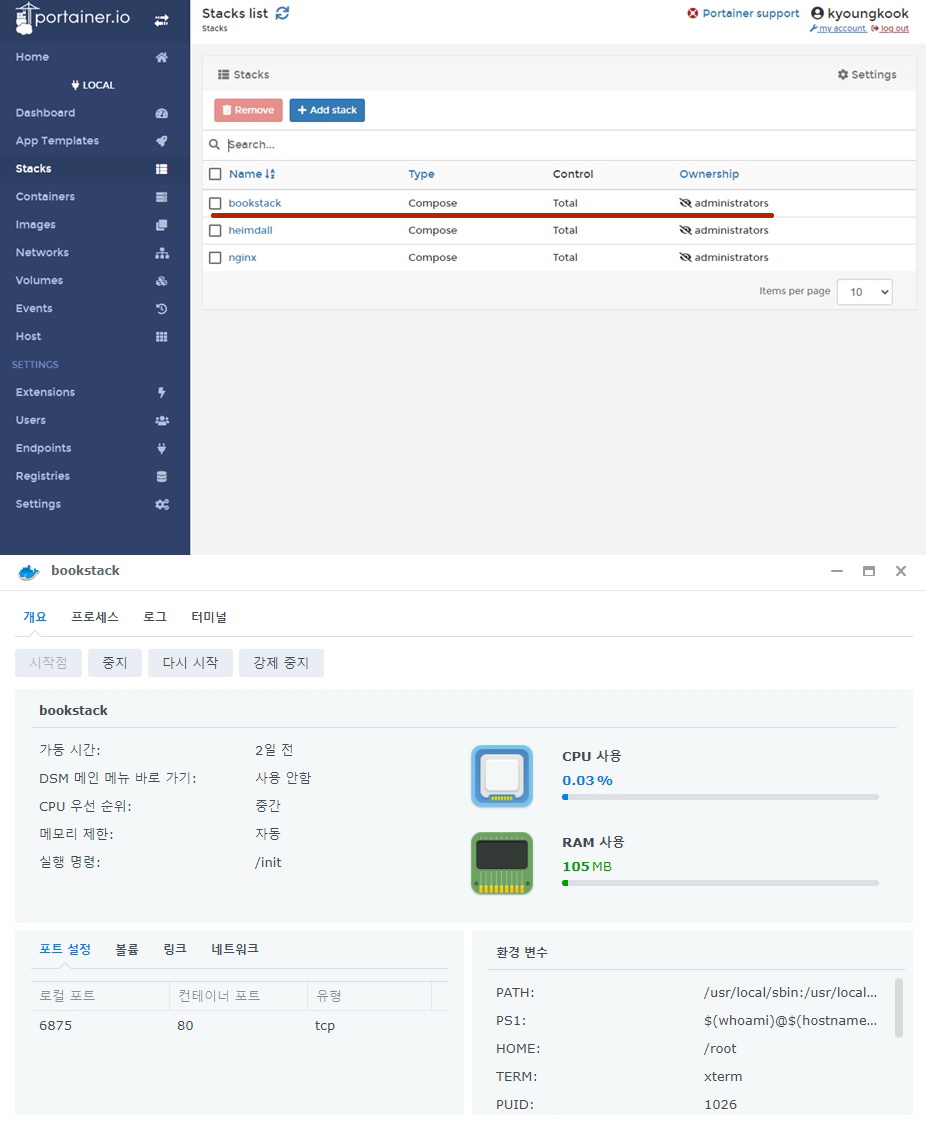Select the 링크 tab
Viewport: 926px width, 1128px height.
tap(175, 949)
